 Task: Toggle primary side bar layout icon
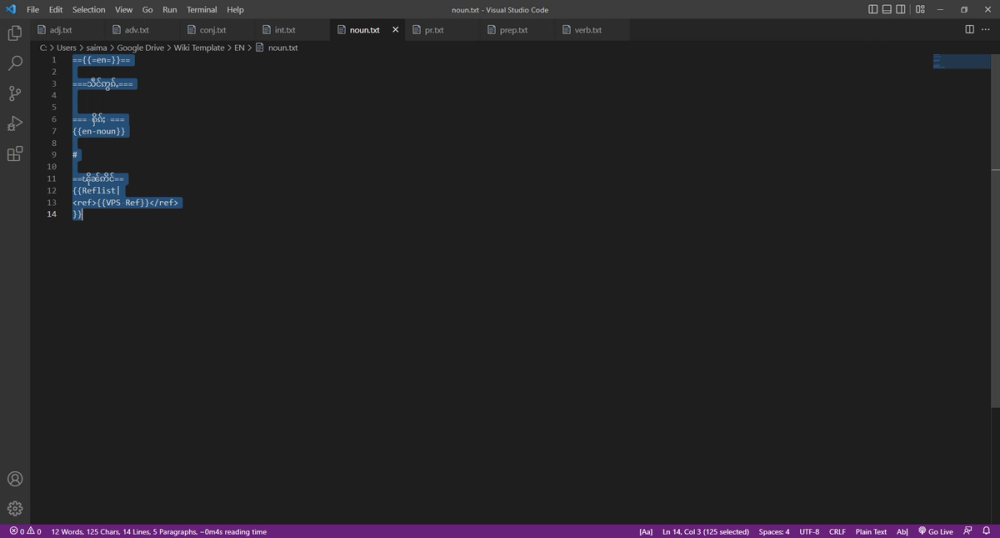873,9
